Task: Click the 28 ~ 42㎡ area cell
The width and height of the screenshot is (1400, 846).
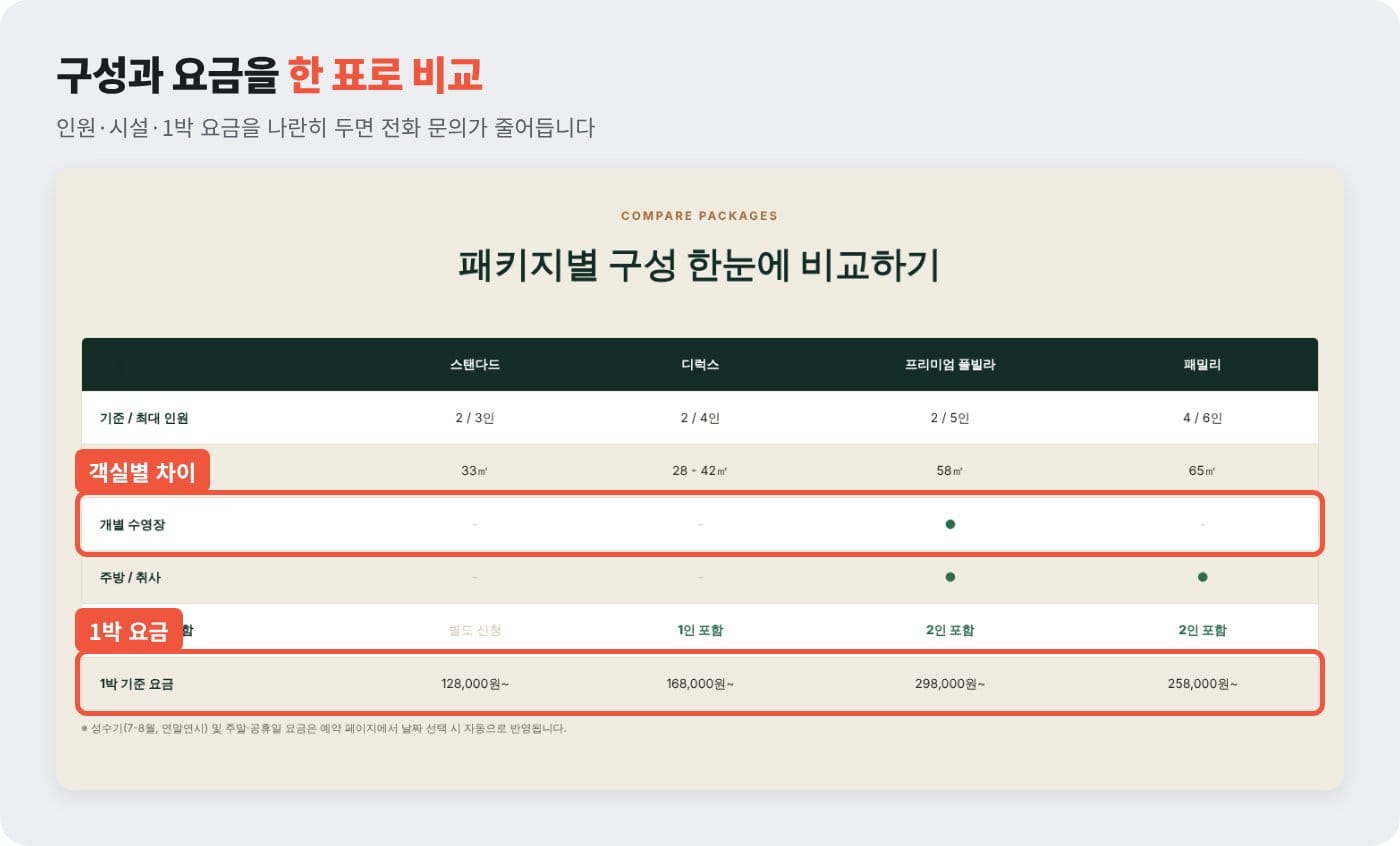Action: pyautogui.click(x=700, y=471)
